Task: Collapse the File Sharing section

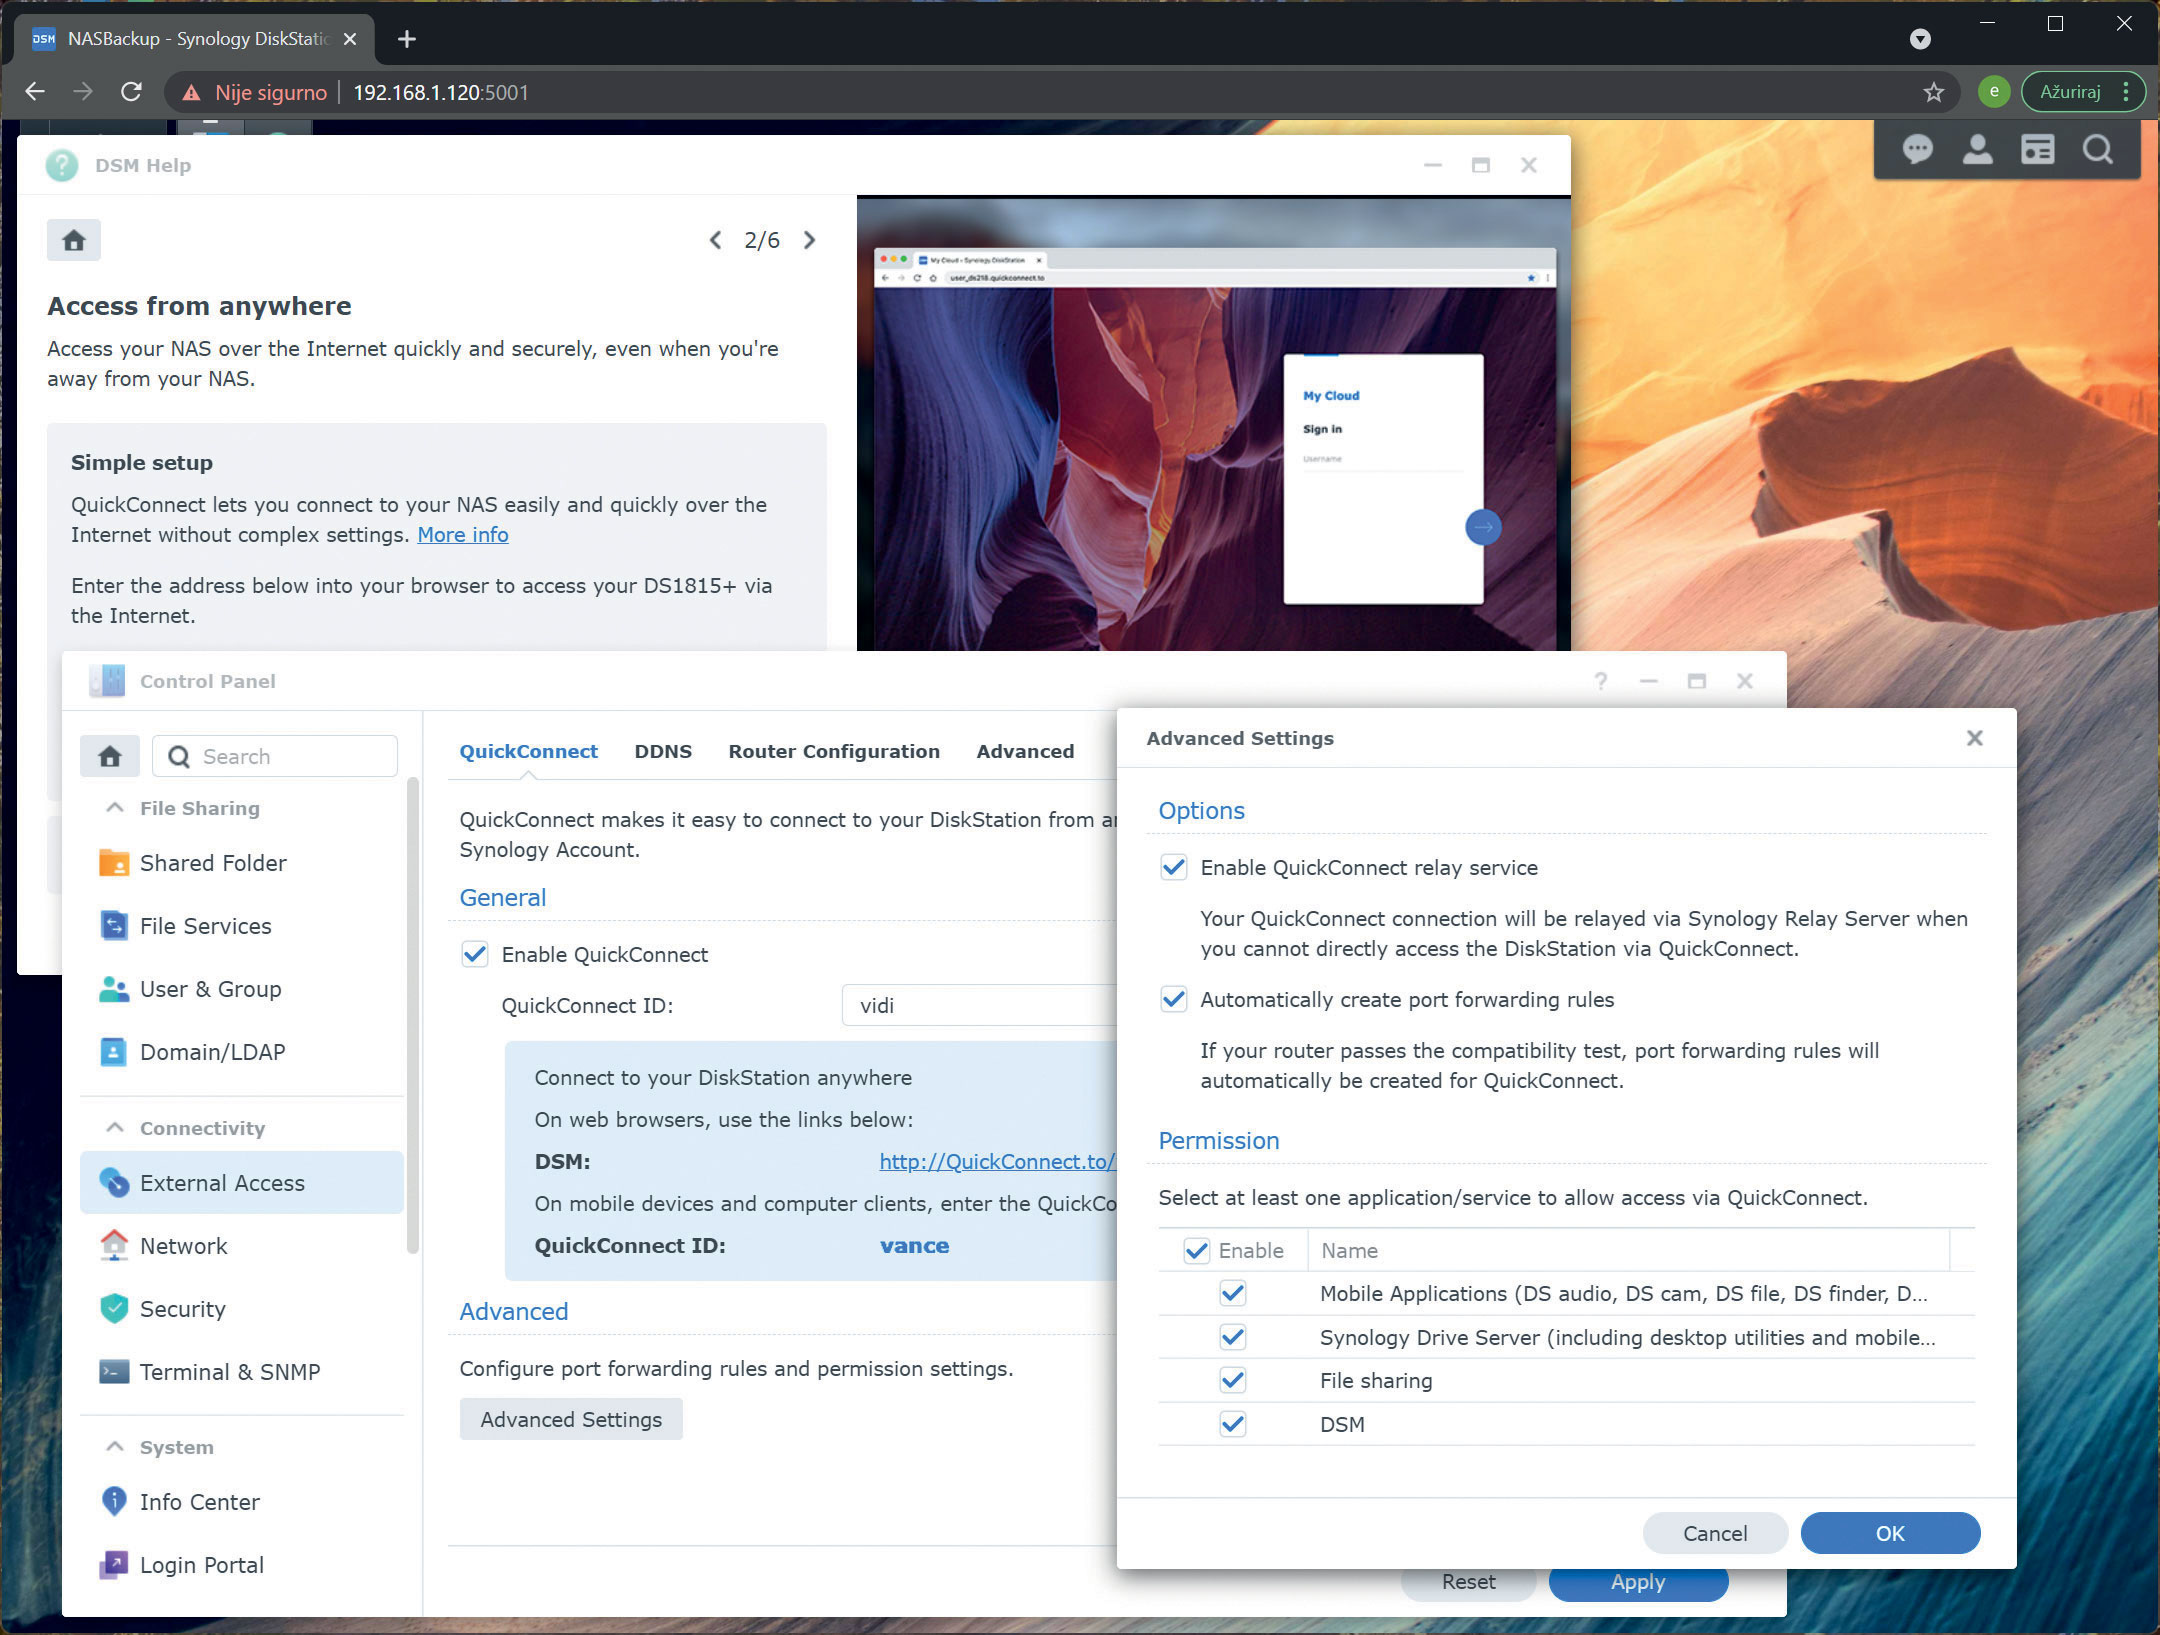Action: coord(116,808)
